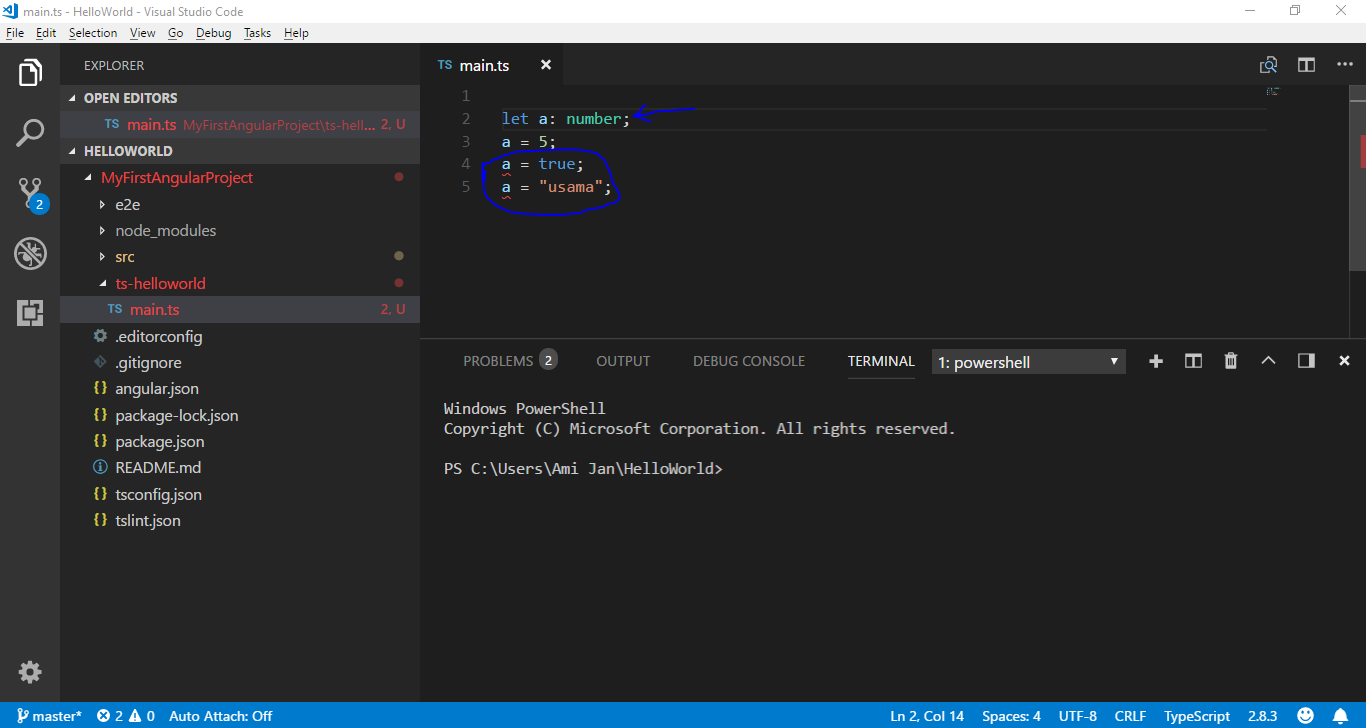Switch to the OUTPUT tab
The width and height of the screenshot is (1366, 728).
623,361
